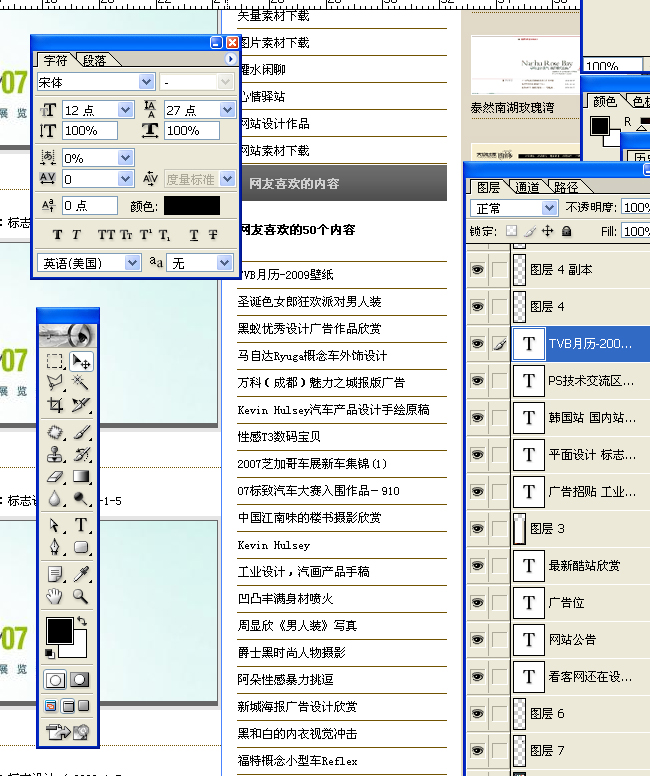This screenshot has width=650, height=776.
Task: Toggle All Caps text style
Action: click(106, 235)
